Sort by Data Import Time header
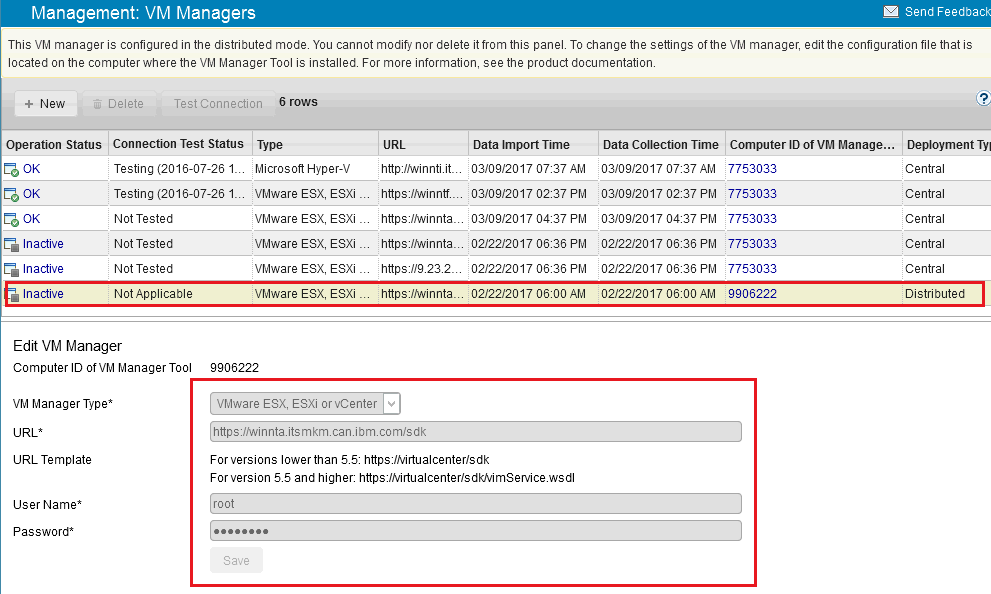 [x=533, y=145]
